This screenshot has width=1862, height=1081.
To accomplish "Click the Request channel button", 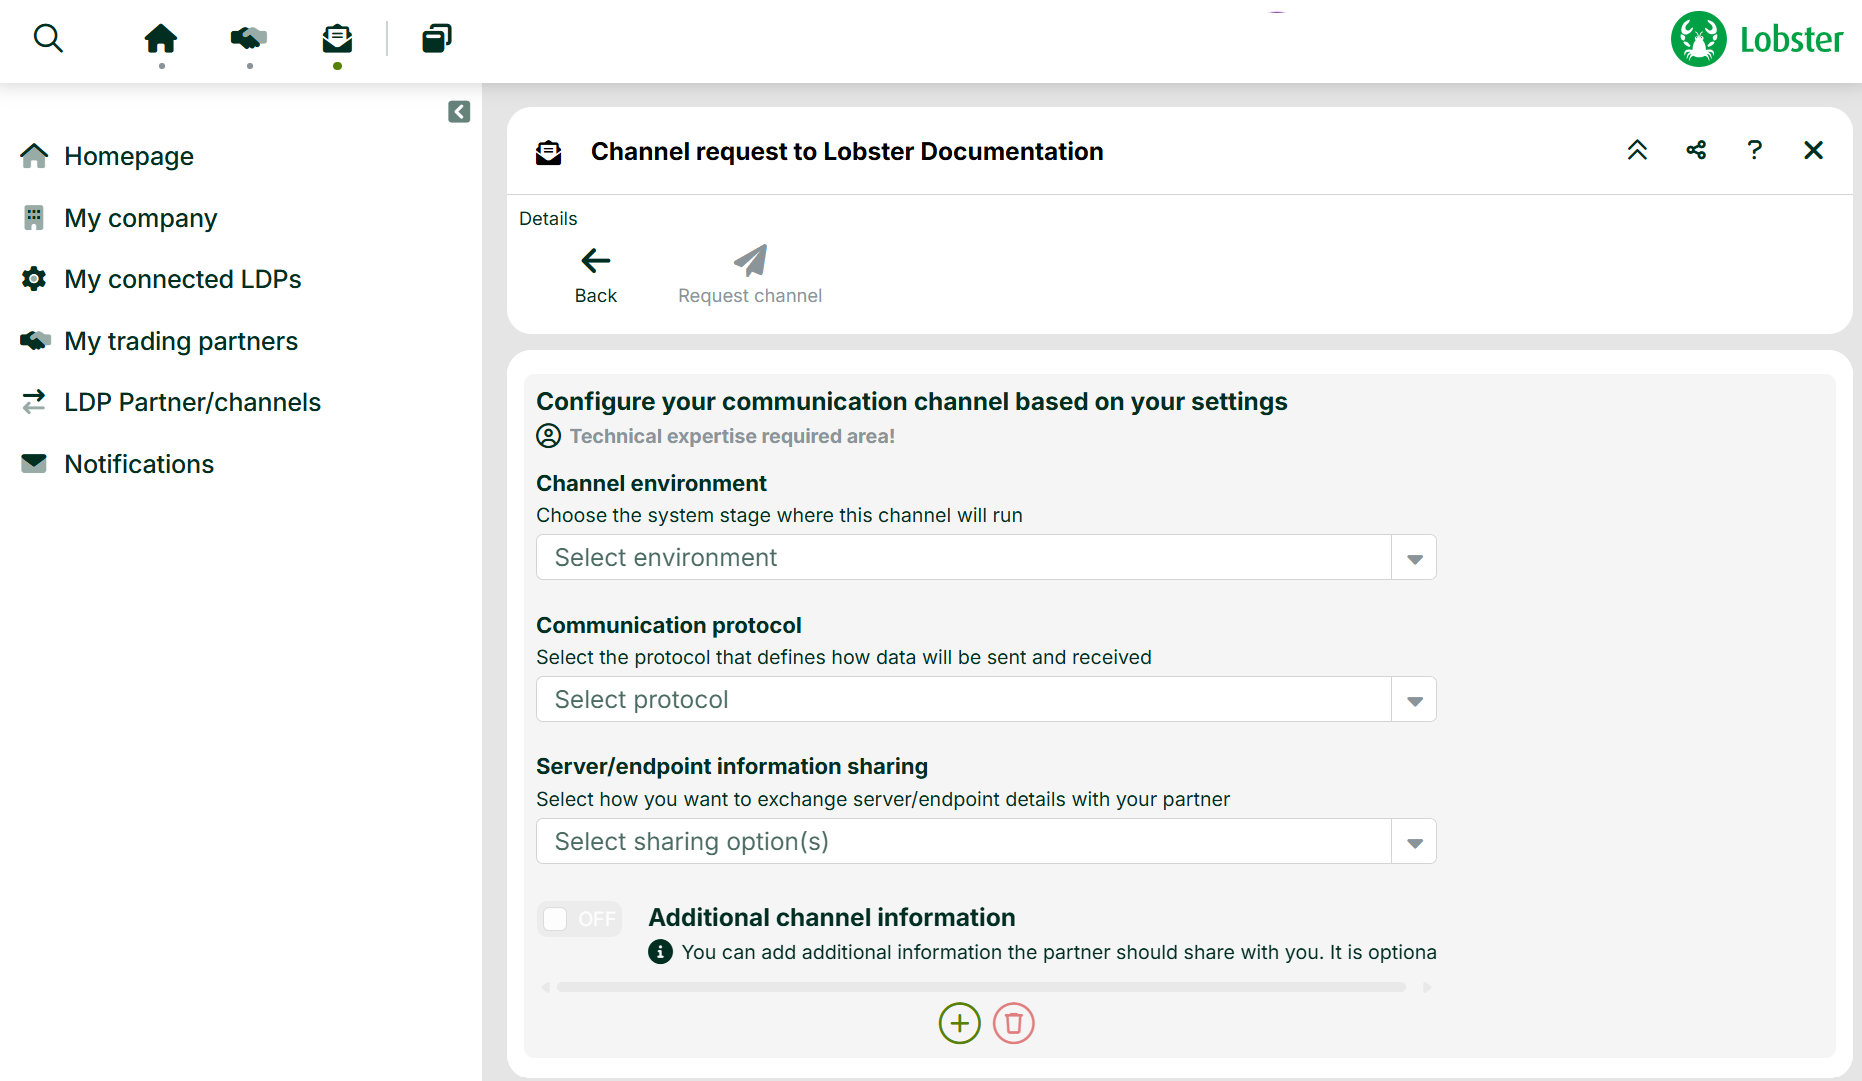I will point(750,275).
